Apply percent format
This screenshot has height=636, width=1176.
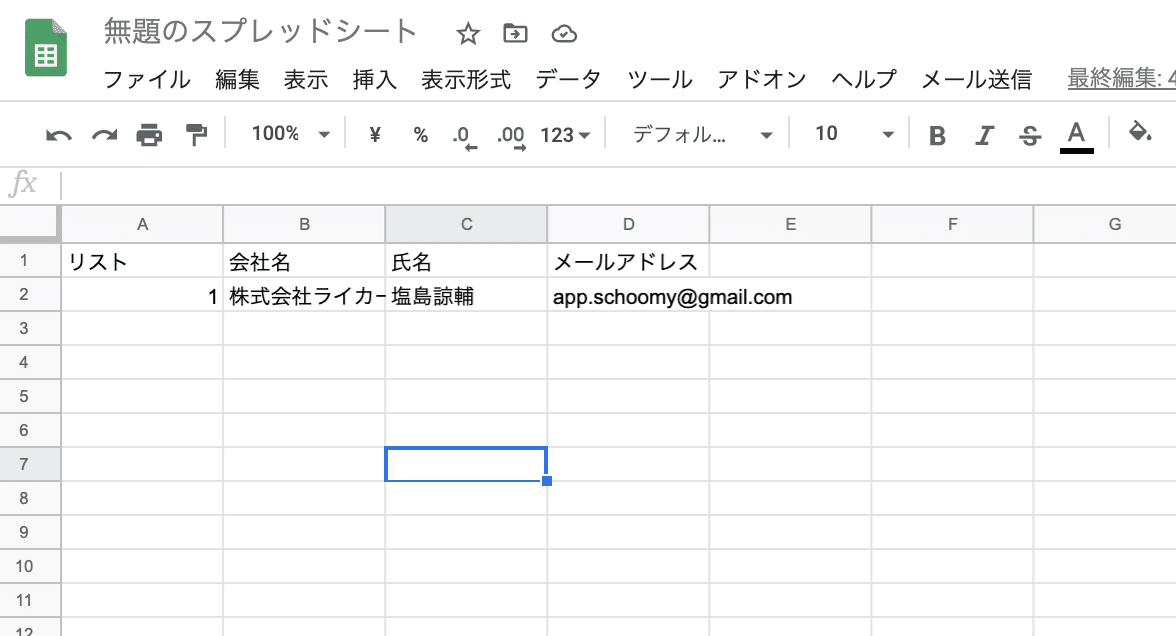tap(420, 133)
